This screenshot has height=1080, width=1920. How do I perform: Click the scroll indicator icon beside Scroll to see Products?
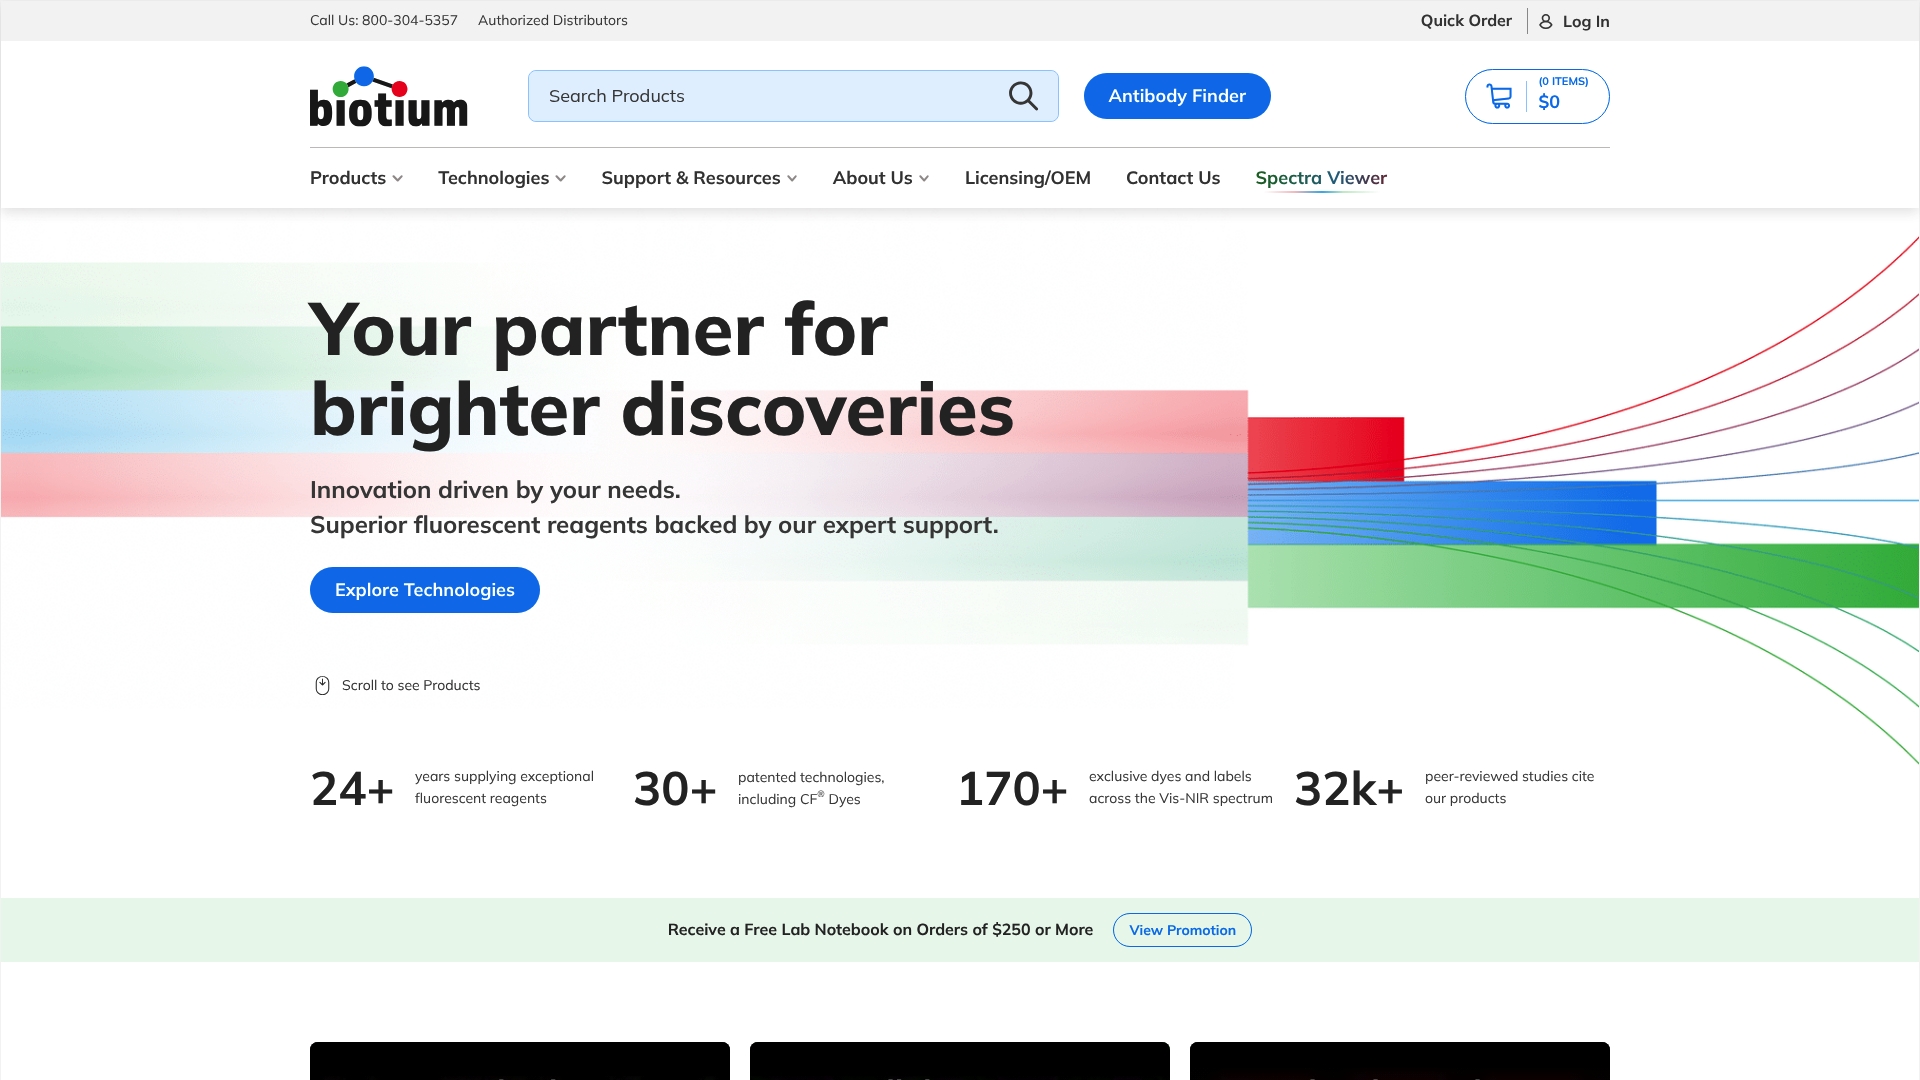(322, 685)
